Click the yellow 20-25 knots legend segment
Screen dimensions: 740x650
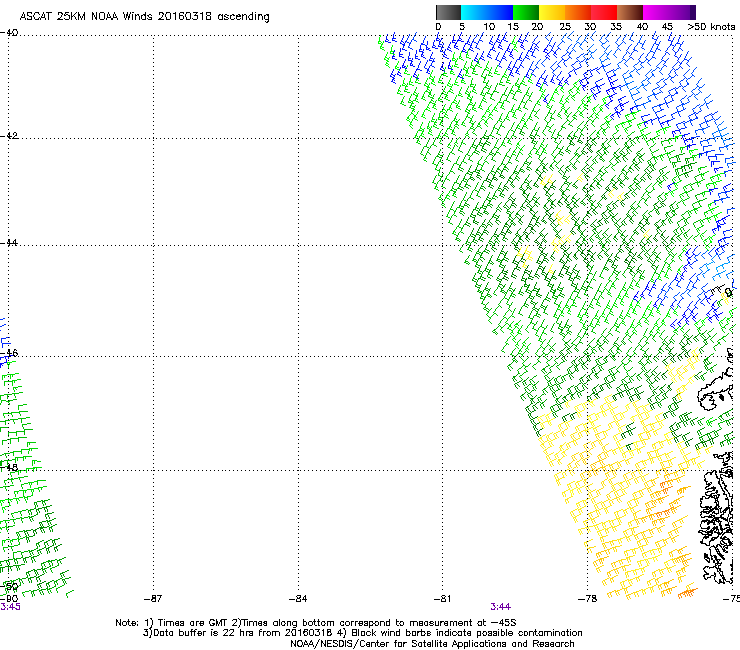552,12
